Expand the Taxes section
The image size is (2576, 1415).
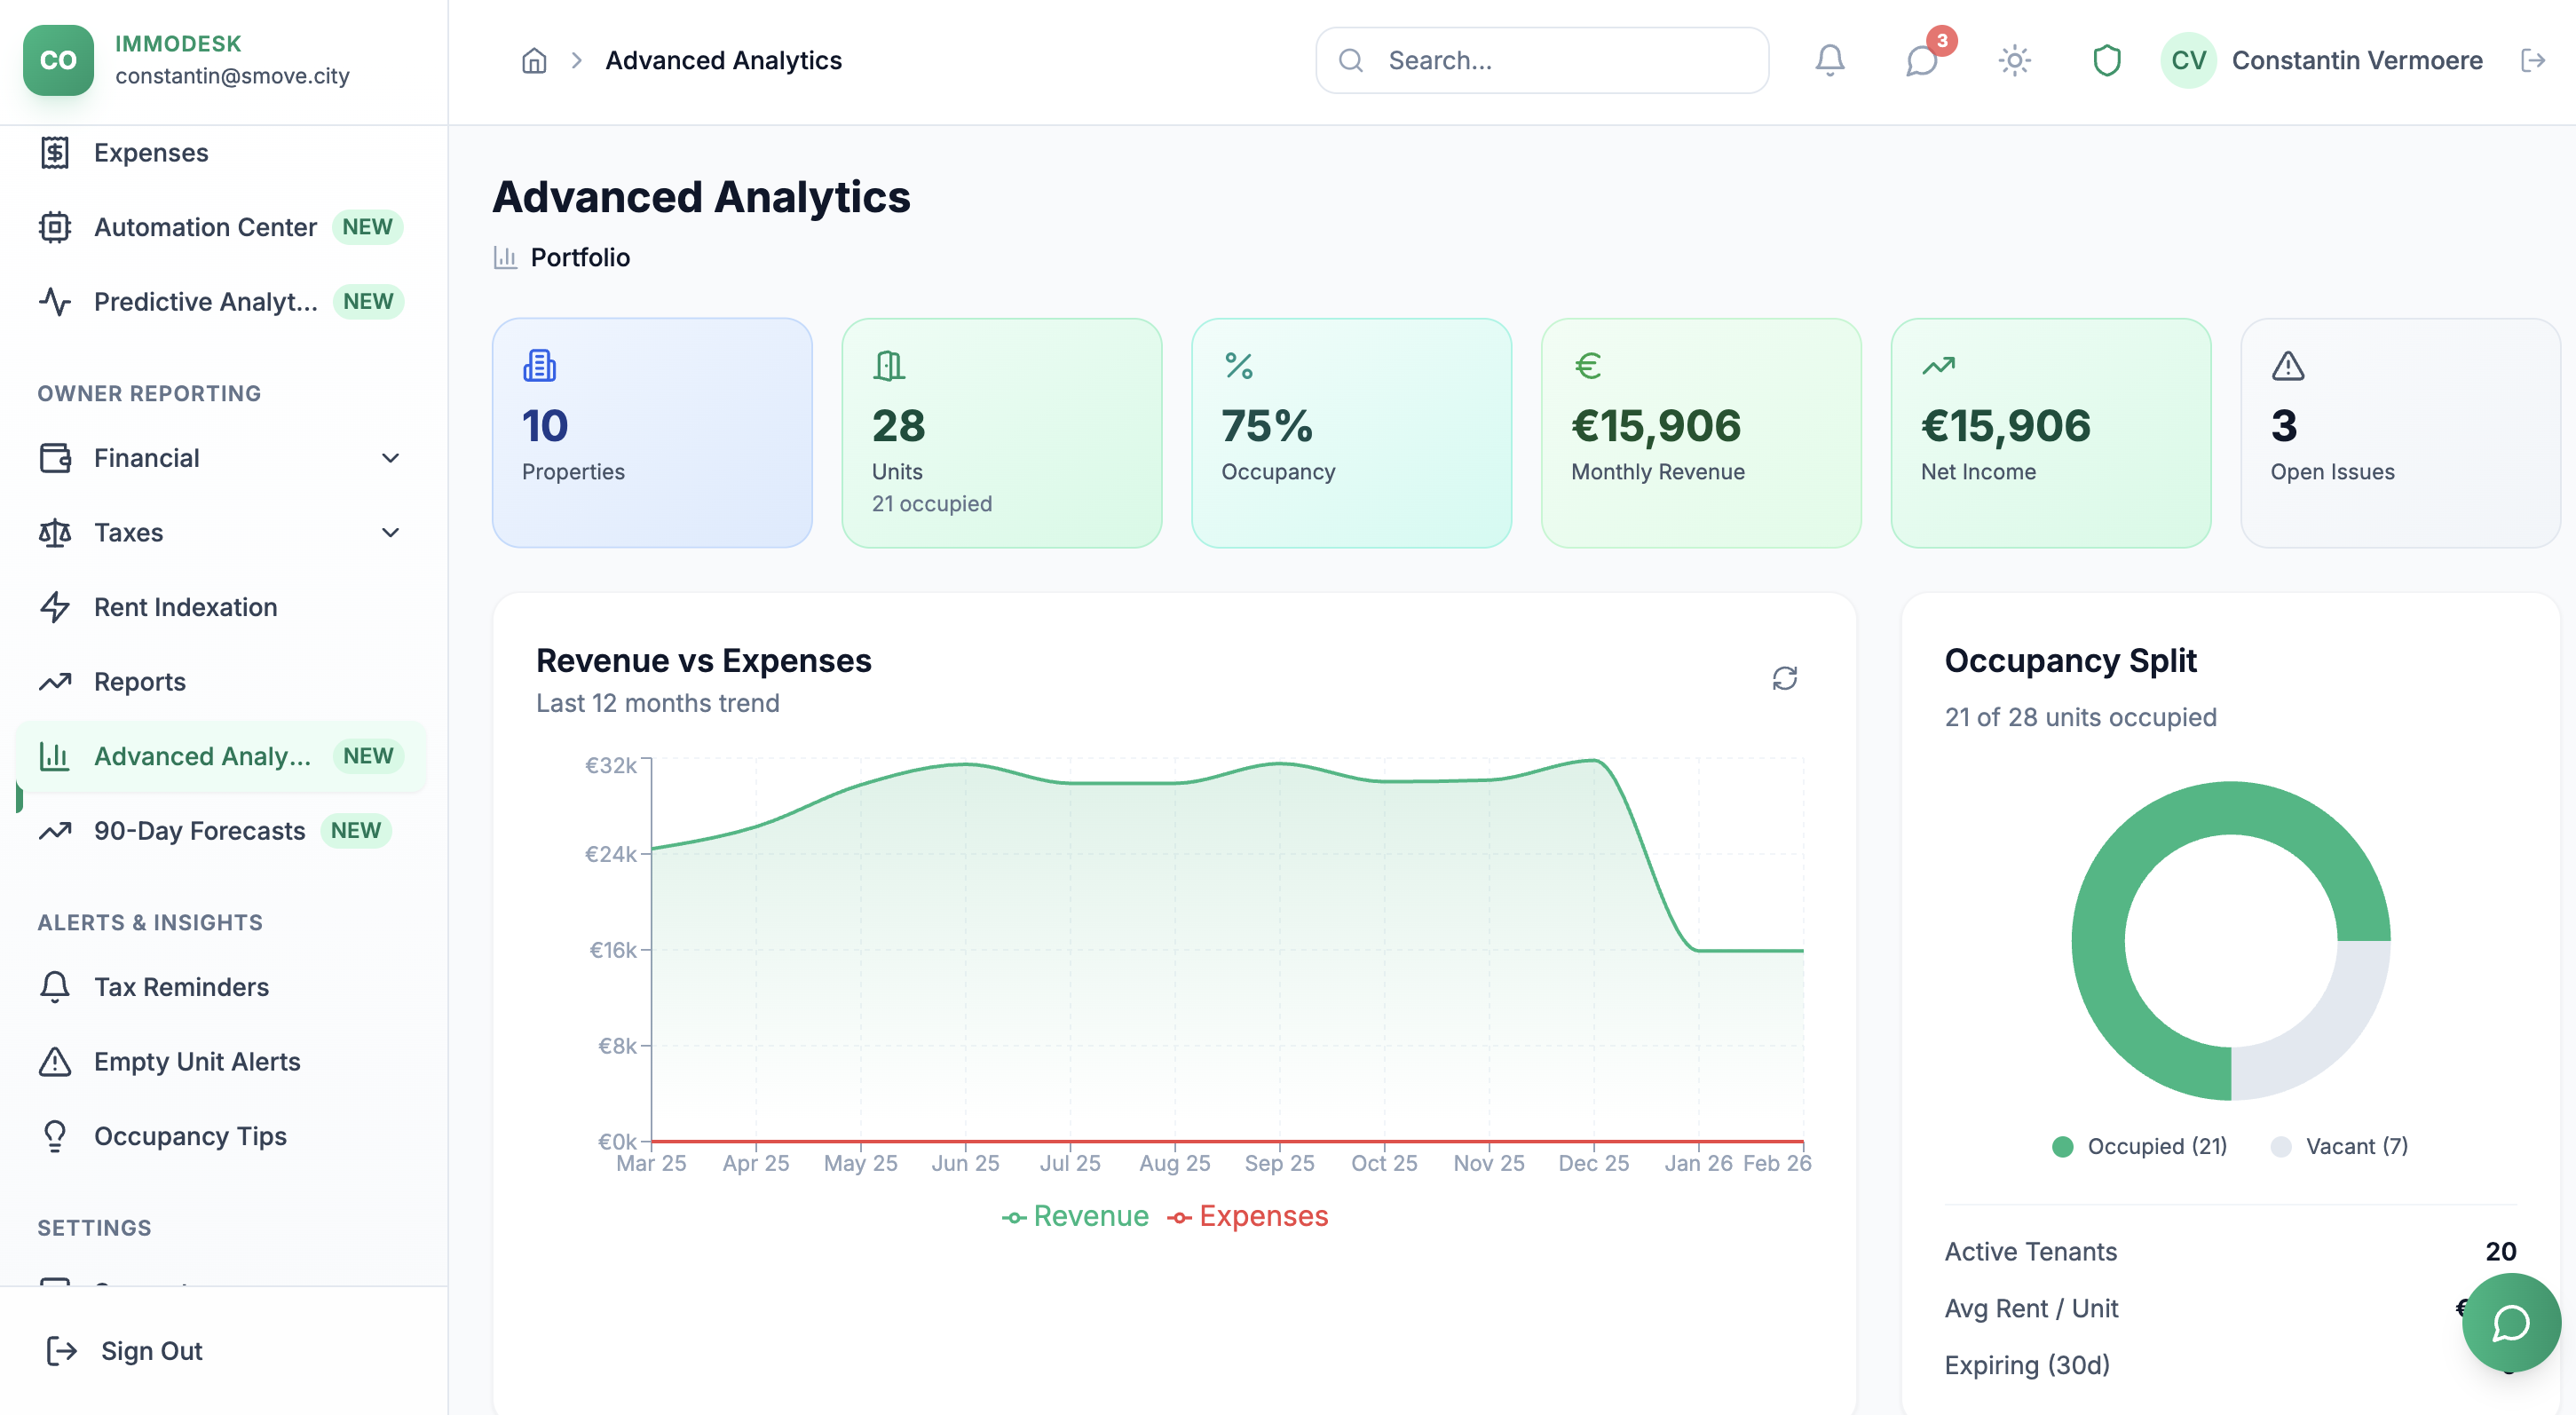coord(390,532)
